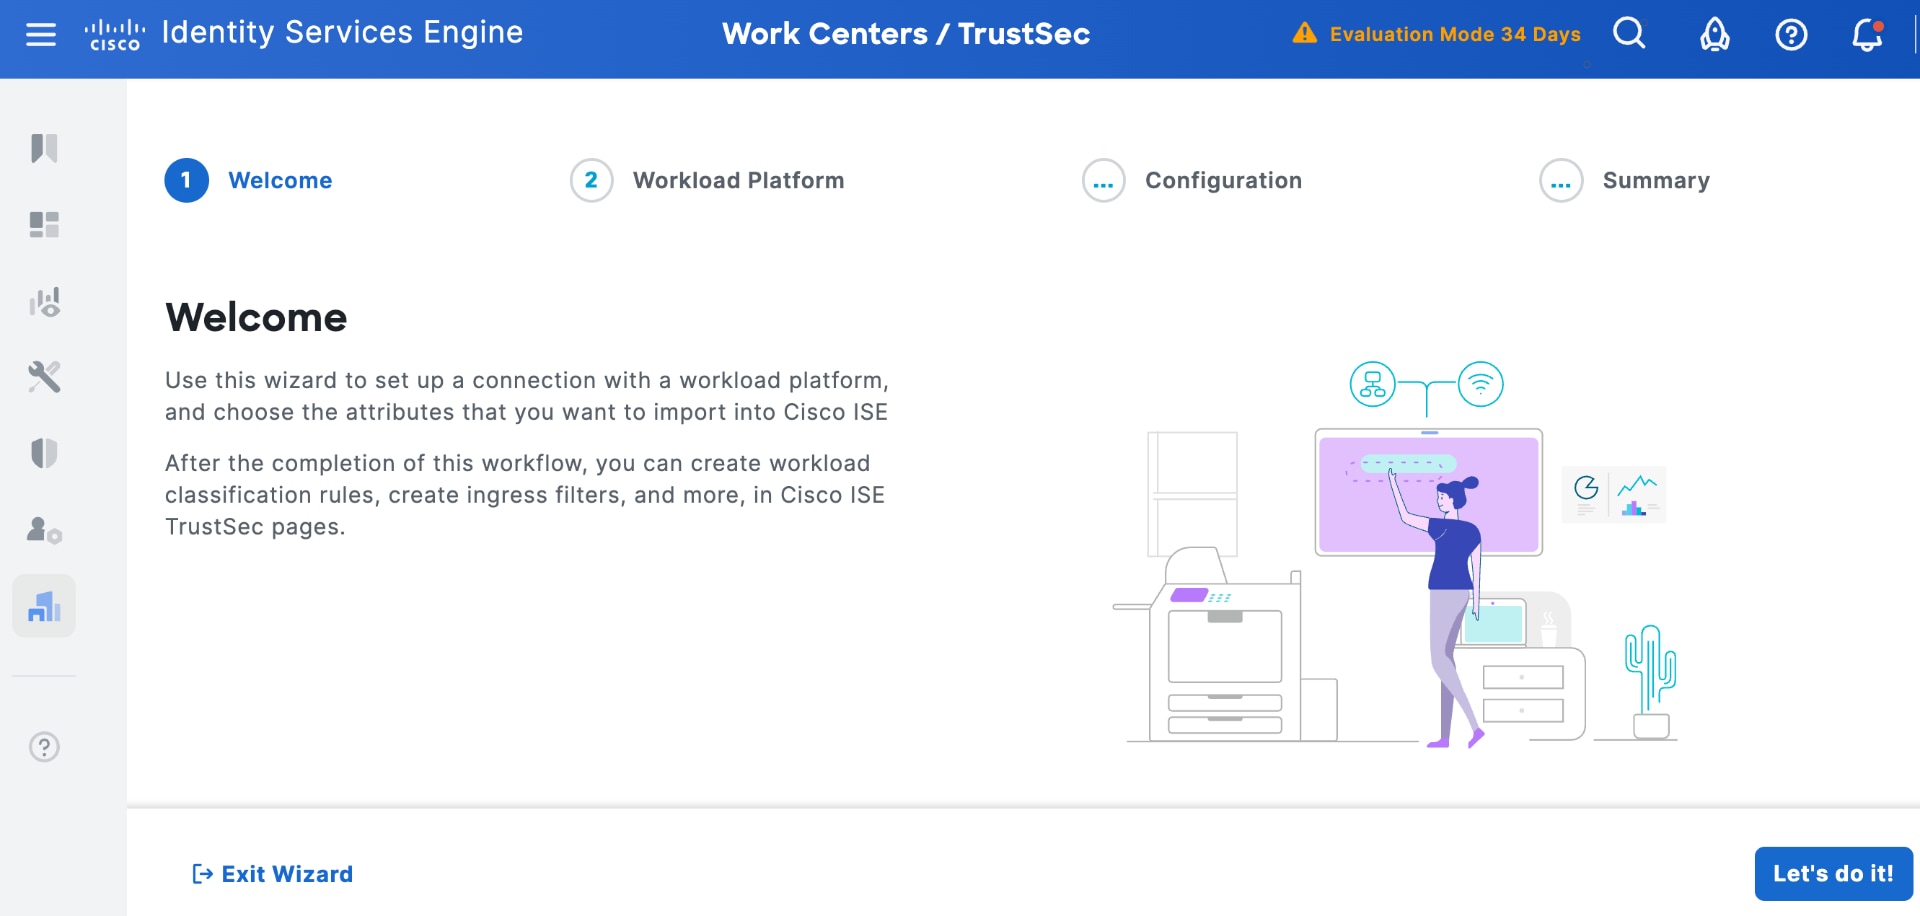Viewport: 1920px width, 916px height.
Task: Select the analytics chart sidebar icon
Action: click(44, 301)
